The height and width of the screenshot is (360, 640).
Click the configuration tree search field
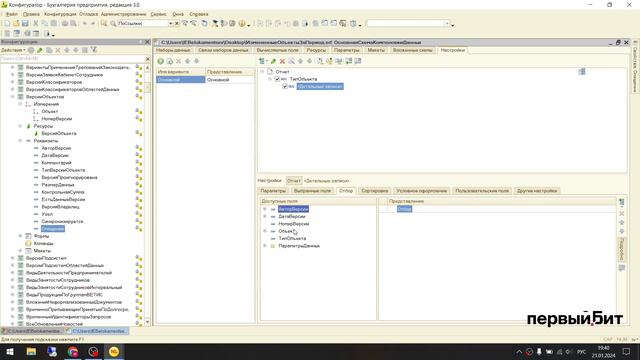point(73,59)
